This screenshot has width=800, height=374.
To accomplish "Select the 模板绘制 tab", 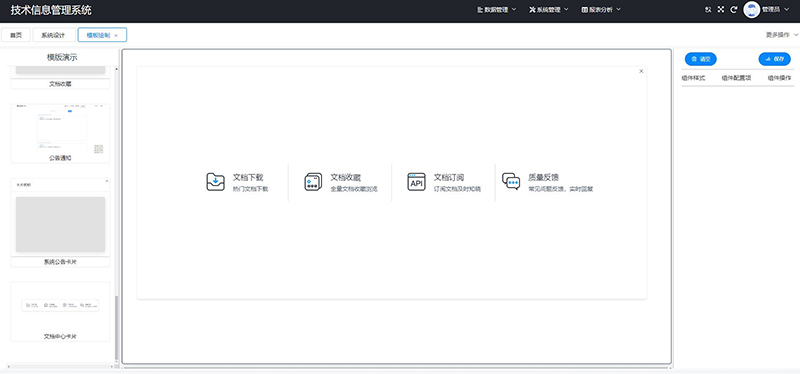I will pyautogui.click(x=102, y=35).
